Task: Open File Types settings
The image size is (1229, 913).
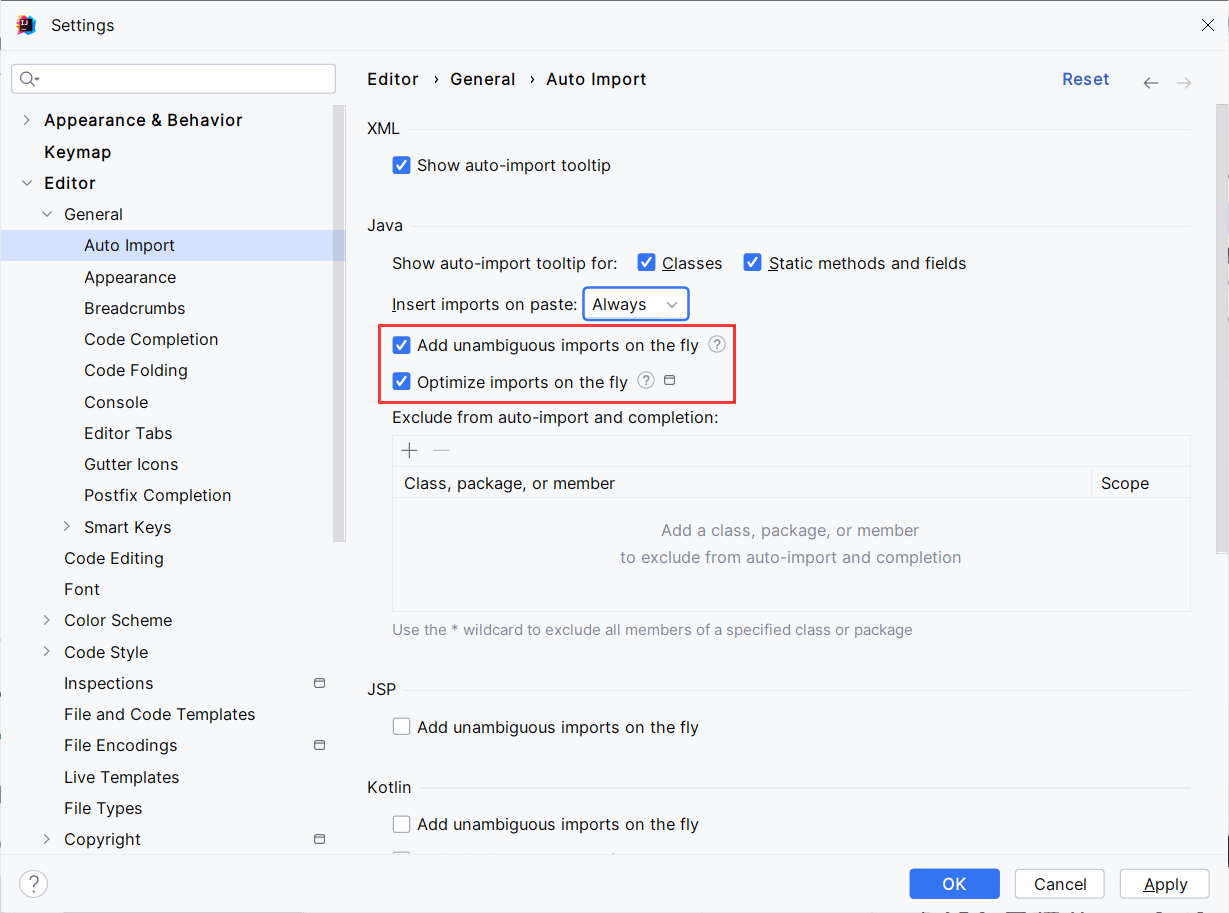Action: click(103, 808)
